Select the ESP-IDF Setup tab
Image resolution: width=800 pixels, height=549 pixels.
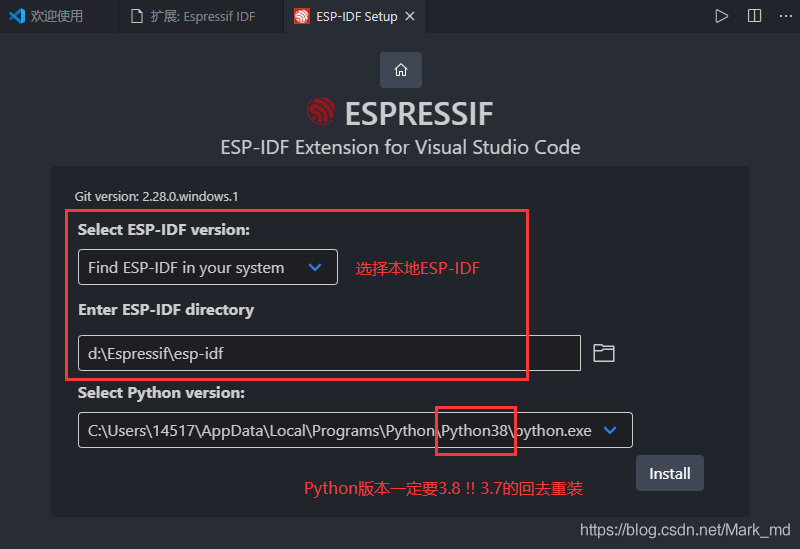[355, 16]
